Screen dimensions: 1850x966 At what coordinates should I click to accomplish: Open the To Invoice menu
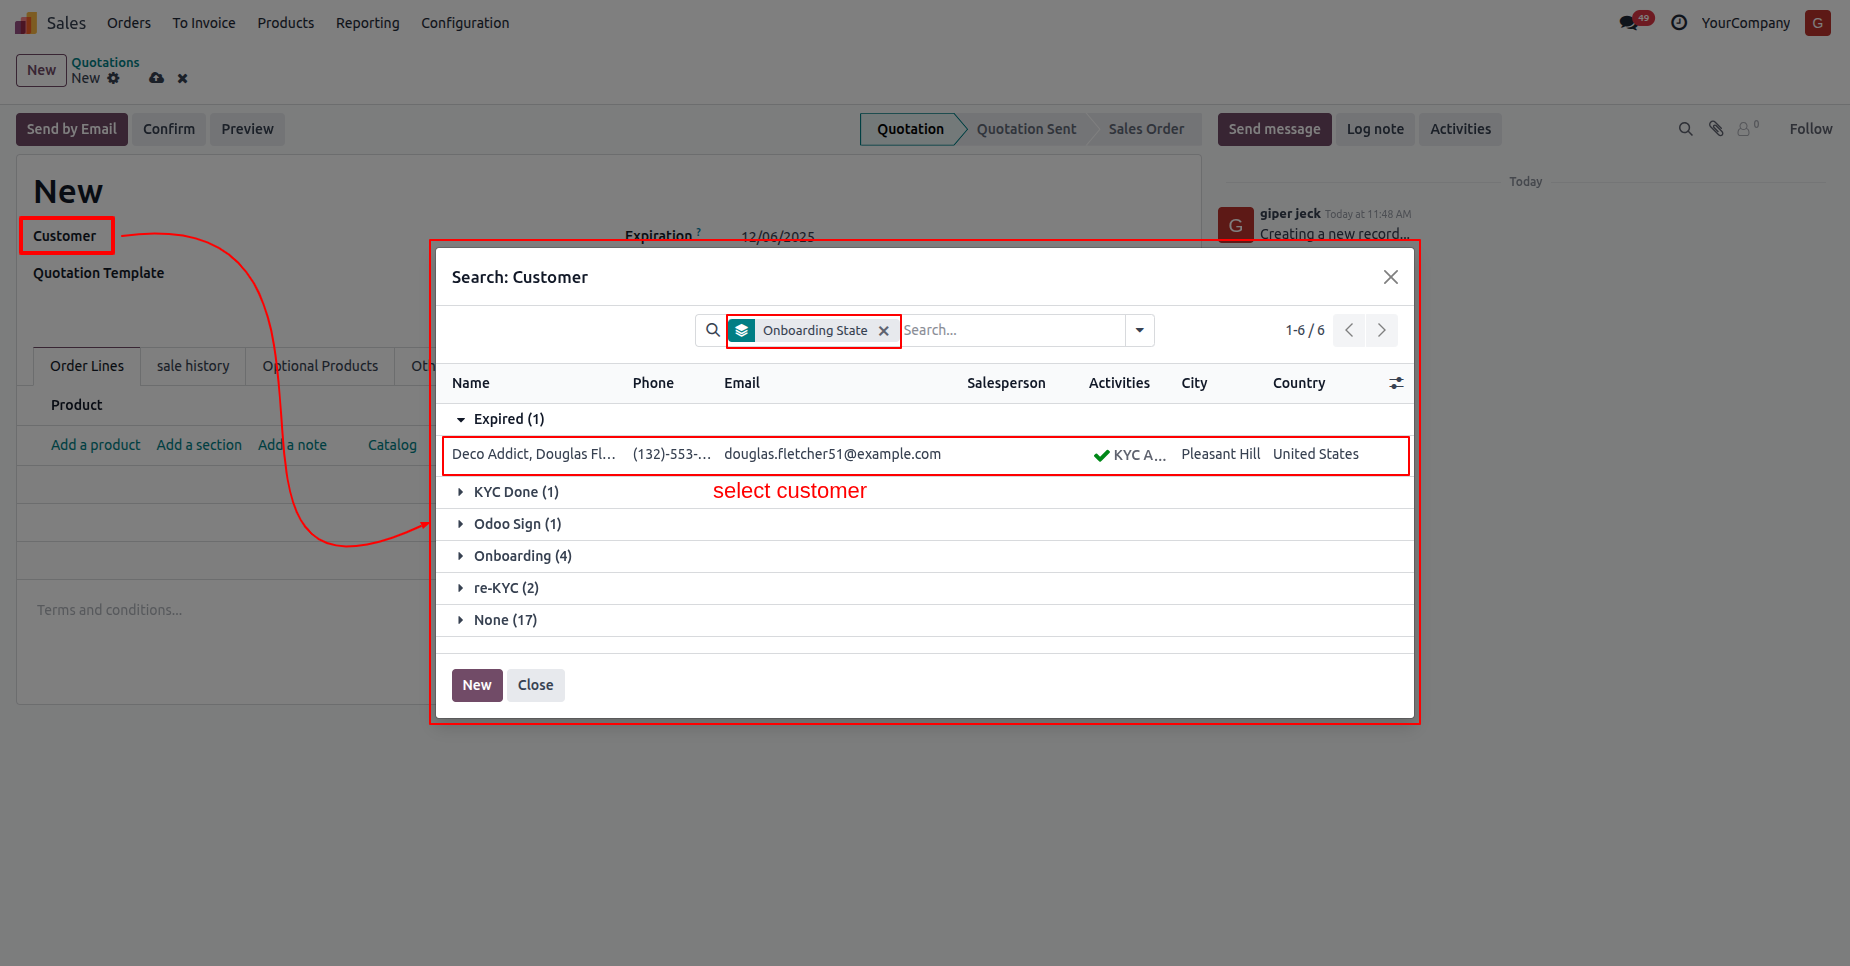(204, 23)
